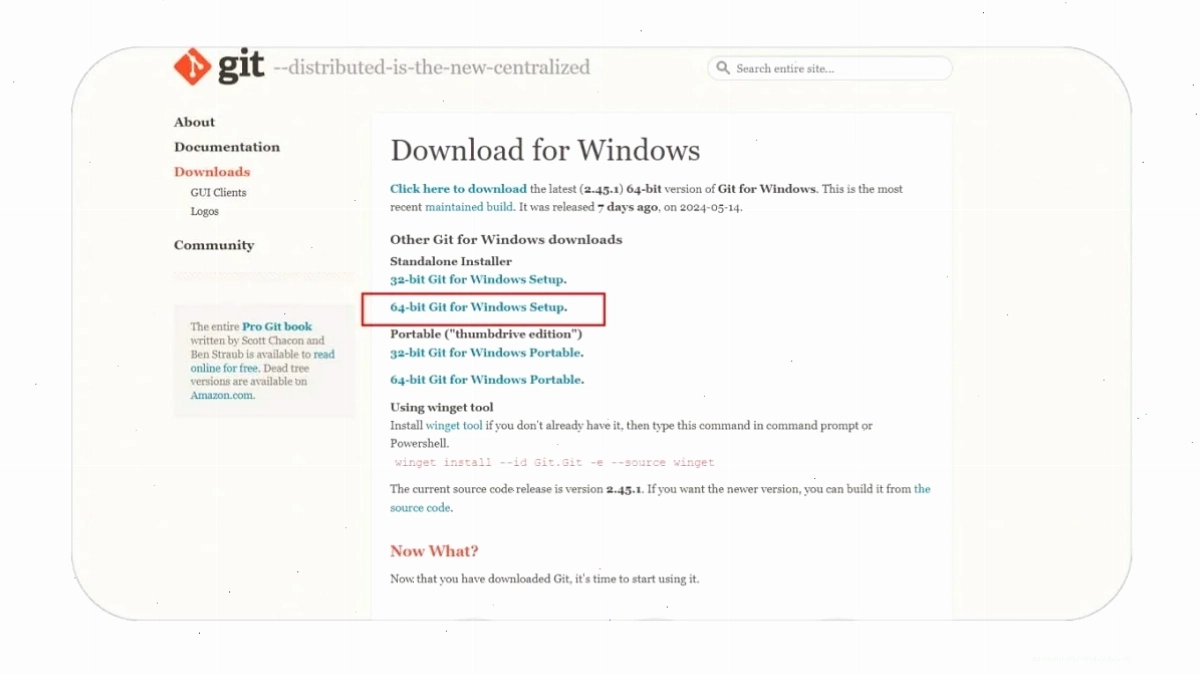Open the About section in the sidebar
This screenshot has width=1200, height=675.
pos(194,122)
